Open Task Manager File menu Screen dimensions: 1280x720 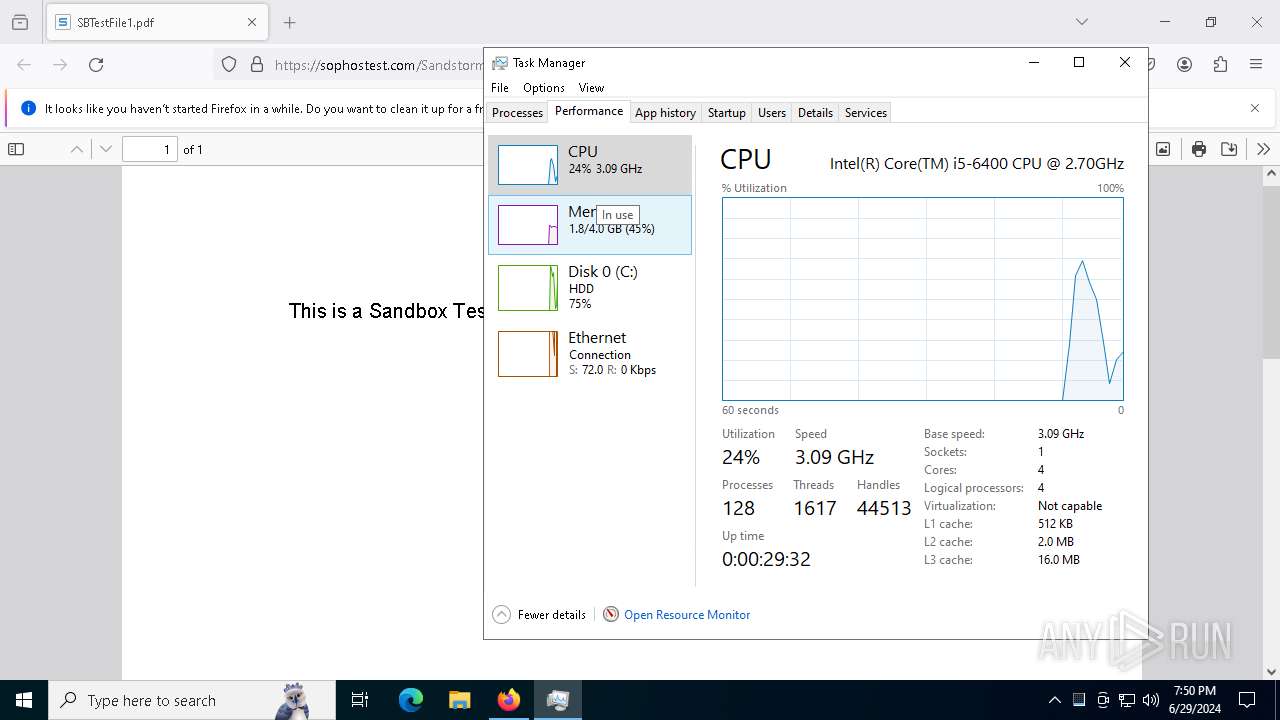[500, 88]
